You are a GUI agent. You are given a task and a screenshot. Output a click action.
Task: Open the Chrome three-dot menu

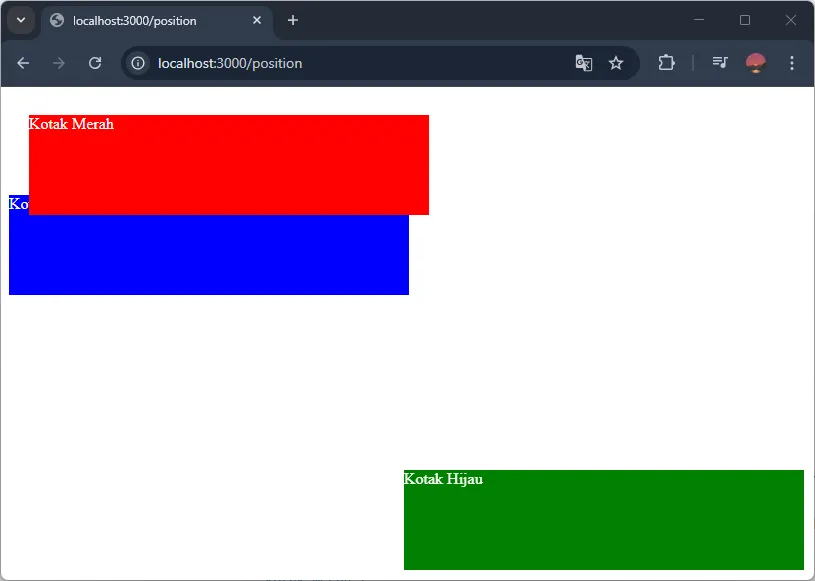pos(792,63)
